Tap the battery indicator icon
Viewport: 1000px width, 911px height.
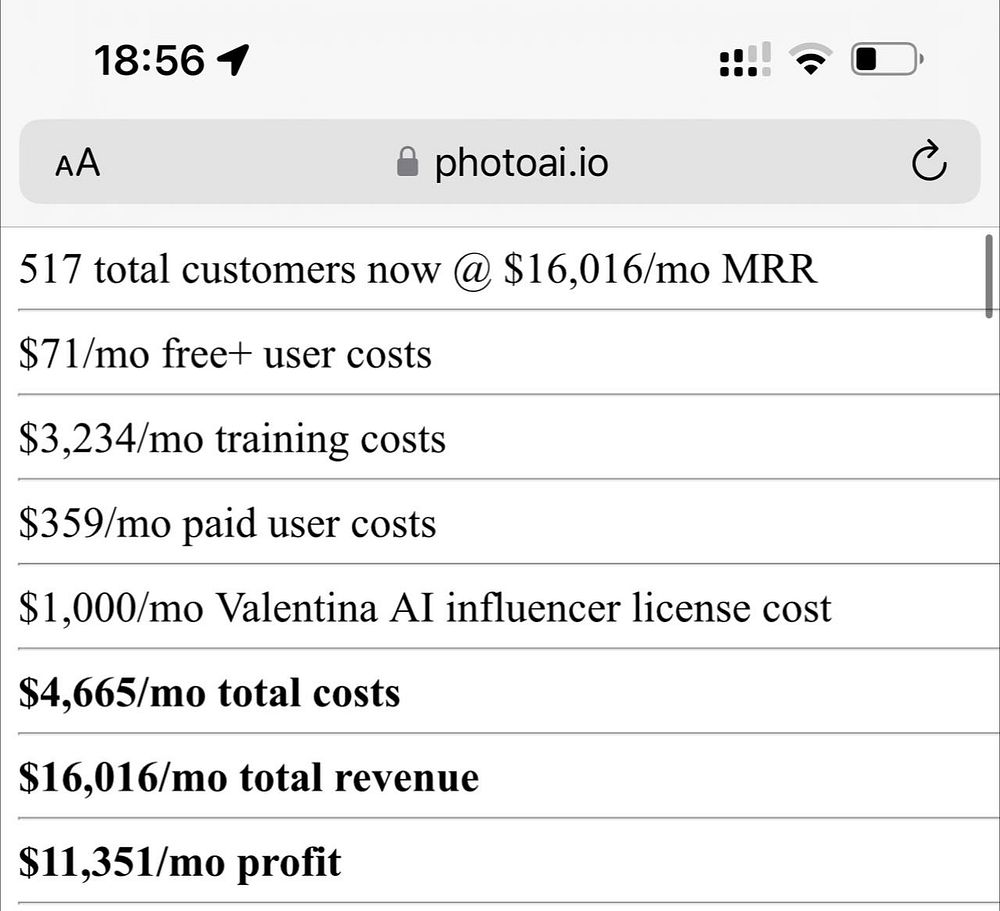click(x=886, y=61)
